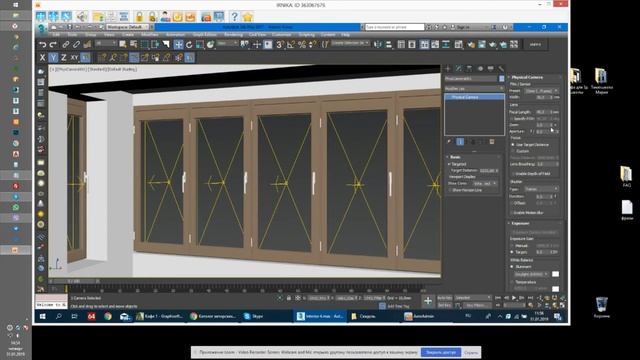Toggle Enable Depth of Field checkbox

point(513,173)
